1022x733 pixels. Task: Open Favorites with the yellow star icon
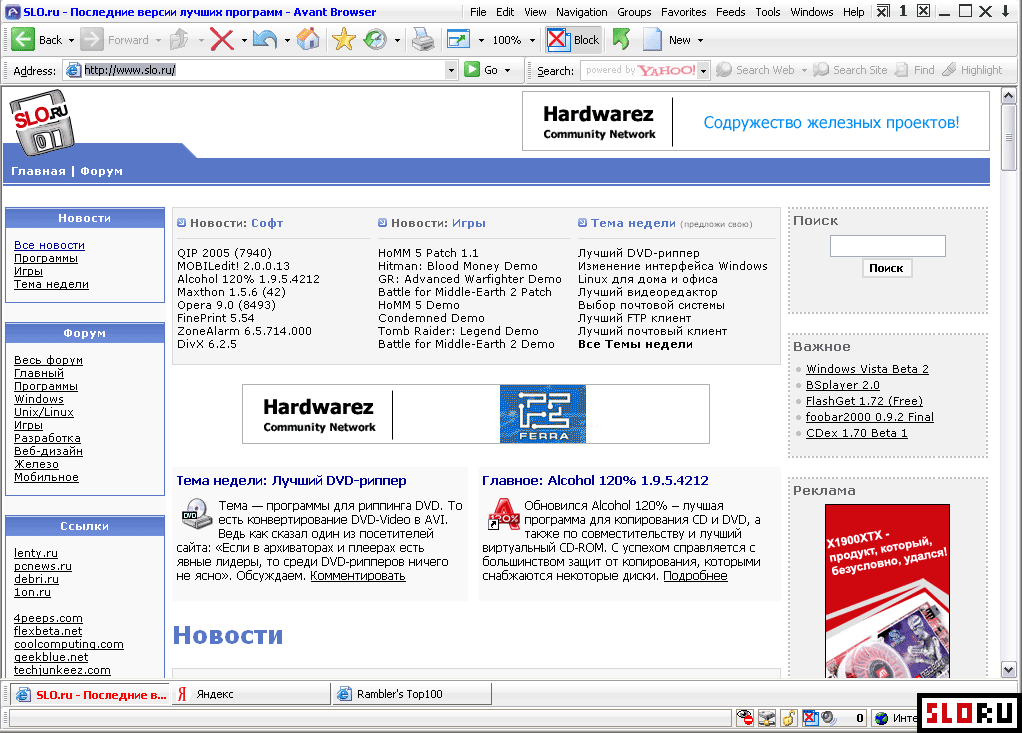coord(343,40)
